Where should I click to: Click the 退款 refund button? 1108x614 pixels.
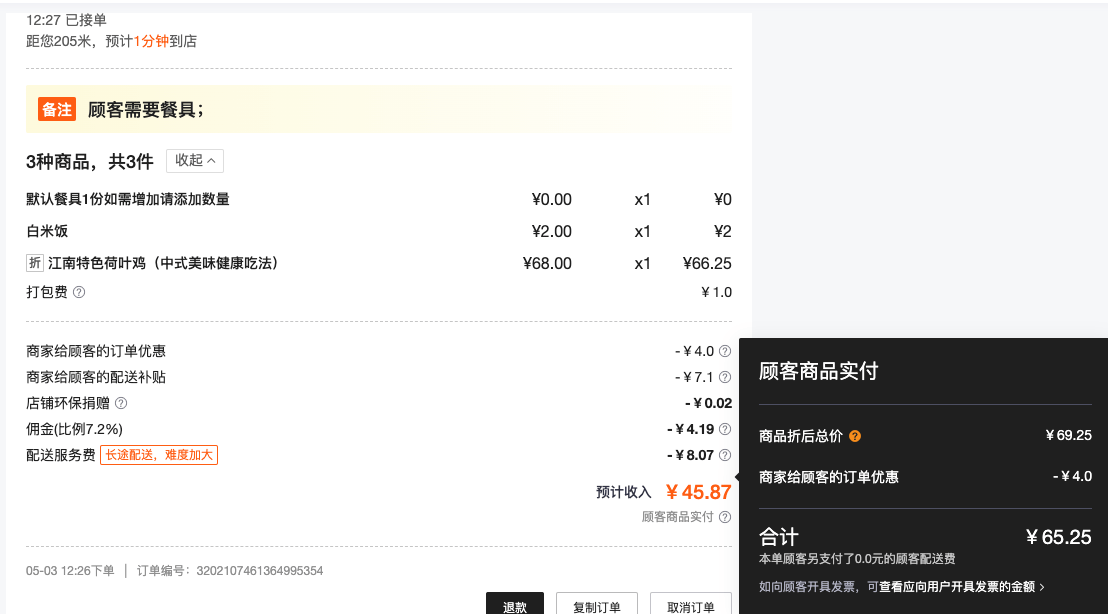click(514, 606)
